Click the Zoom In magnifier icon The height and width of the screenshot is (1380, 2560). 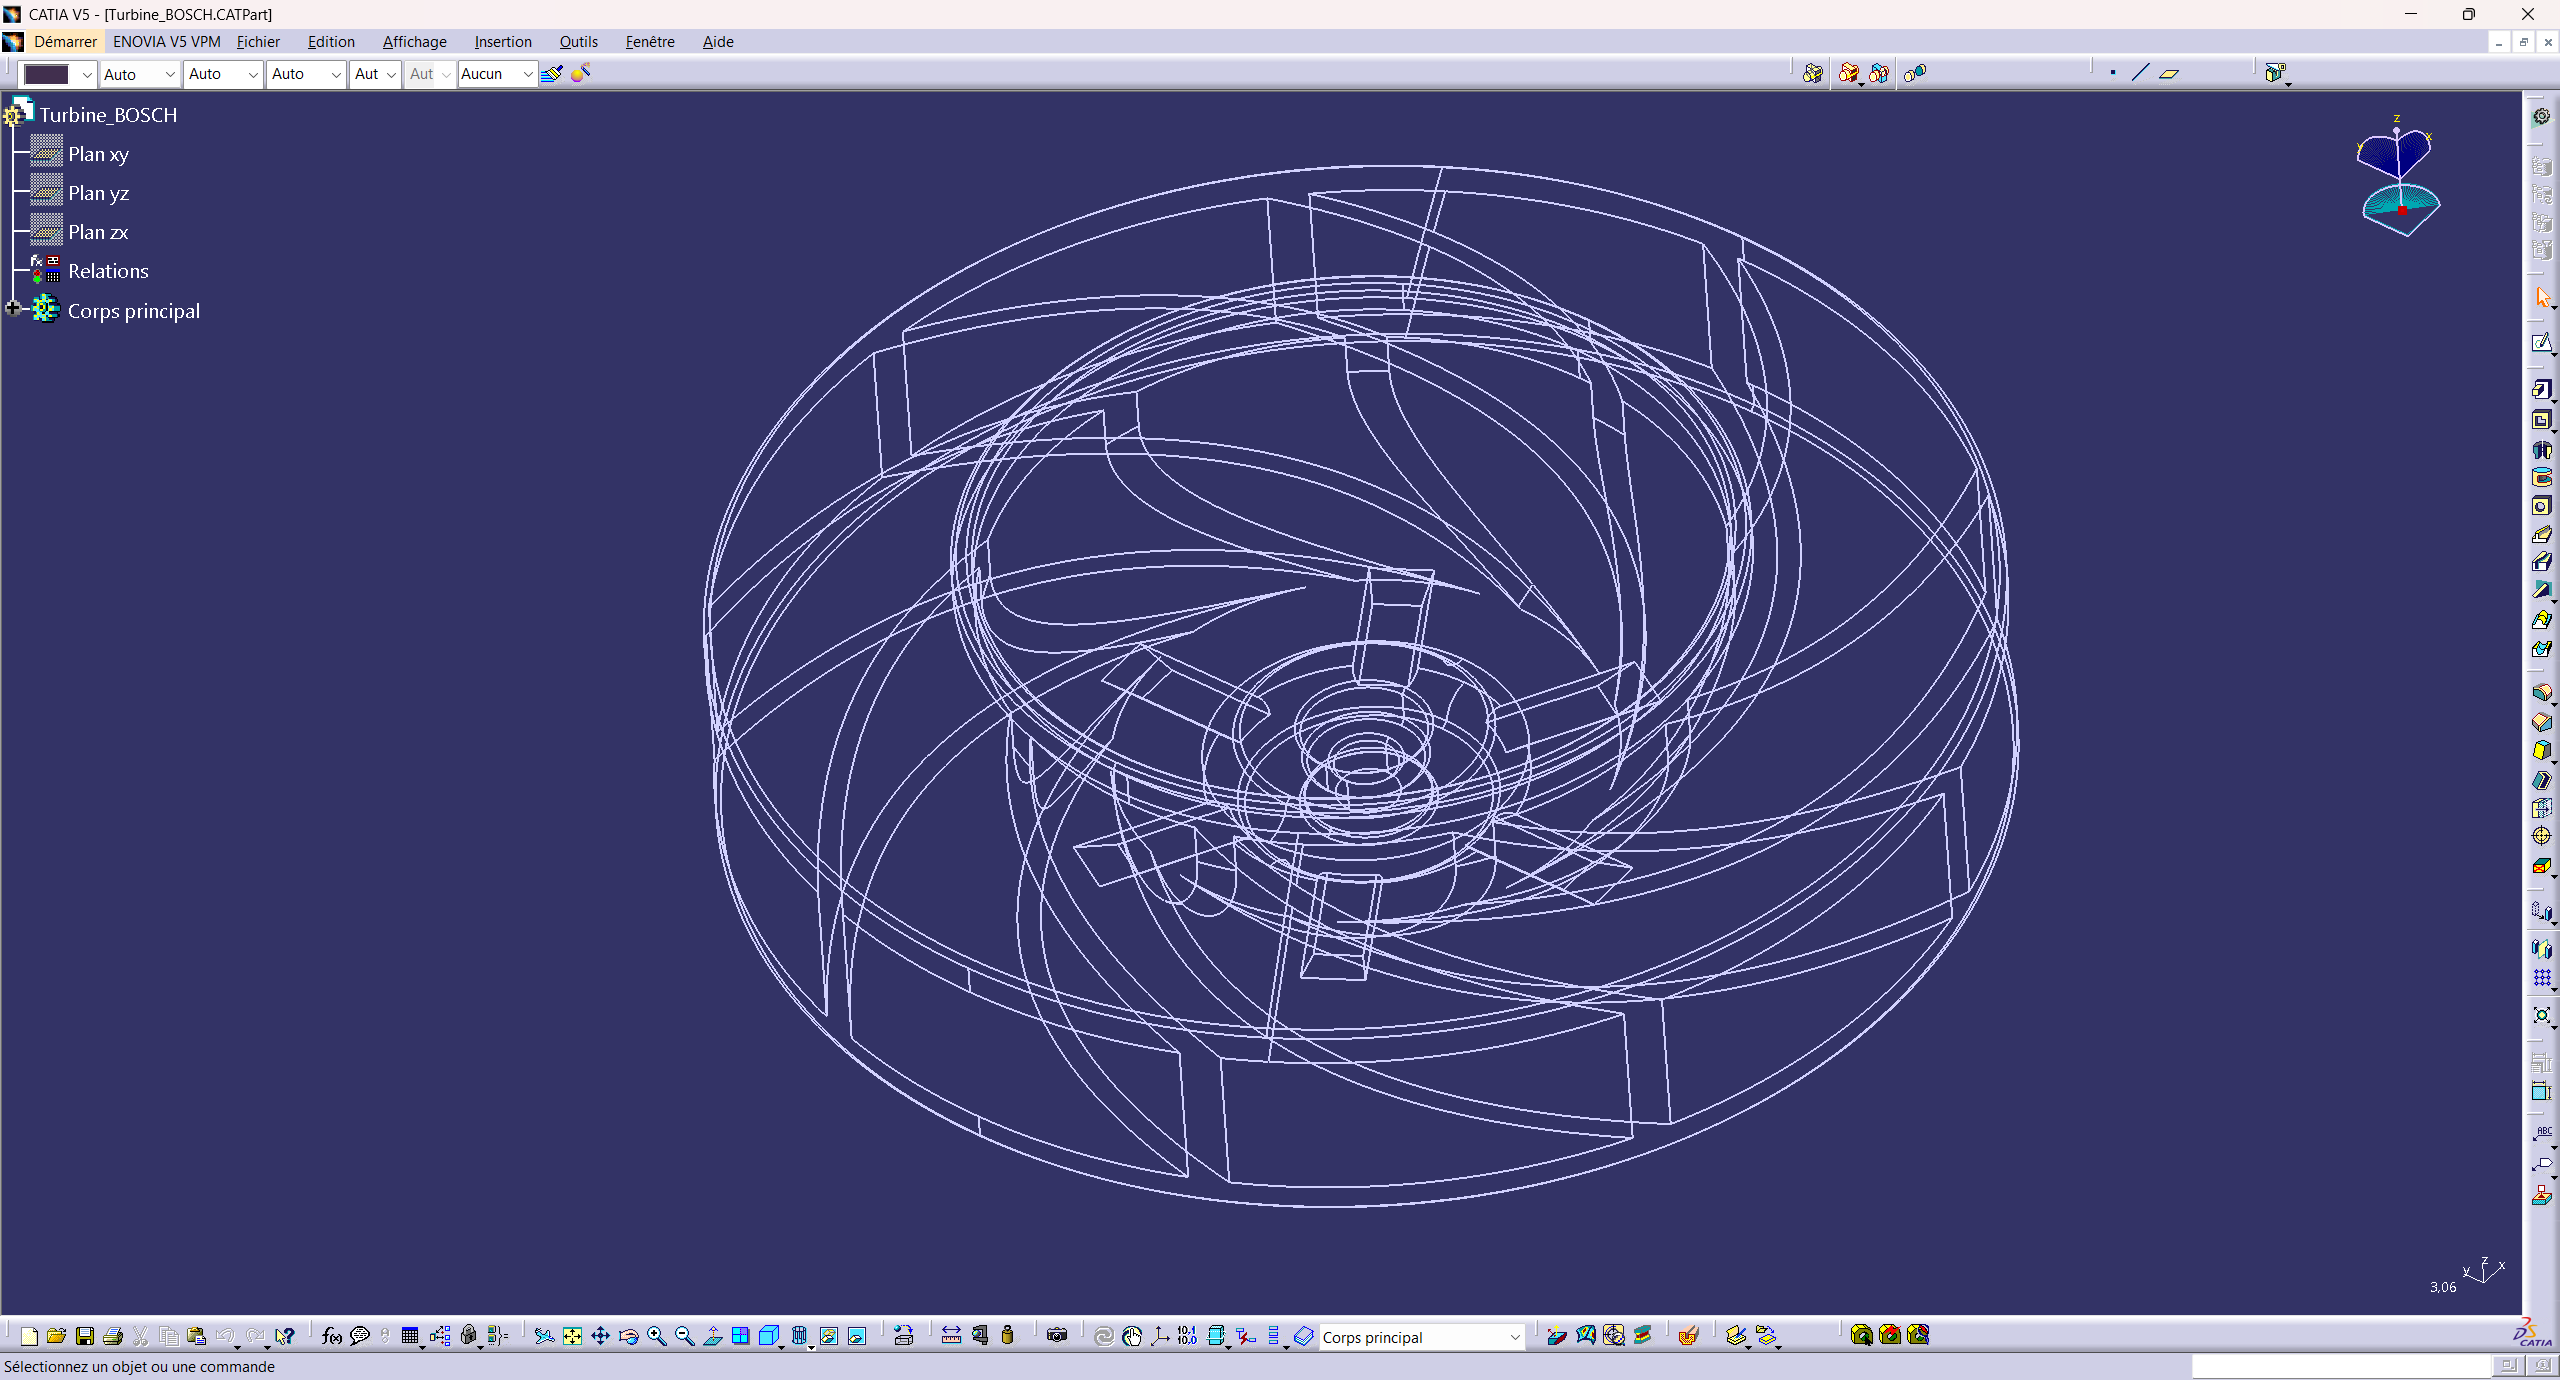pyautogui.click(x=656, y=1336)
